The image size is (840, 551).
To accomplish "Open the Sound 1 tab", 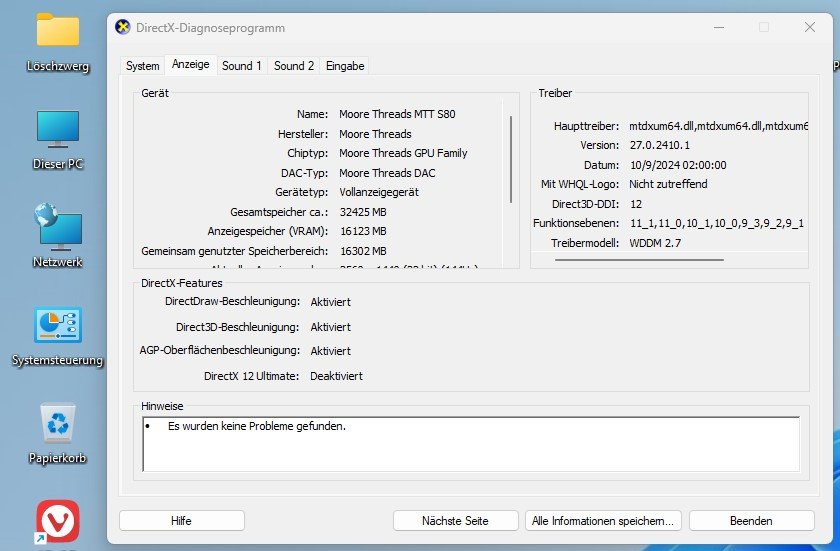I will (242, 66).
